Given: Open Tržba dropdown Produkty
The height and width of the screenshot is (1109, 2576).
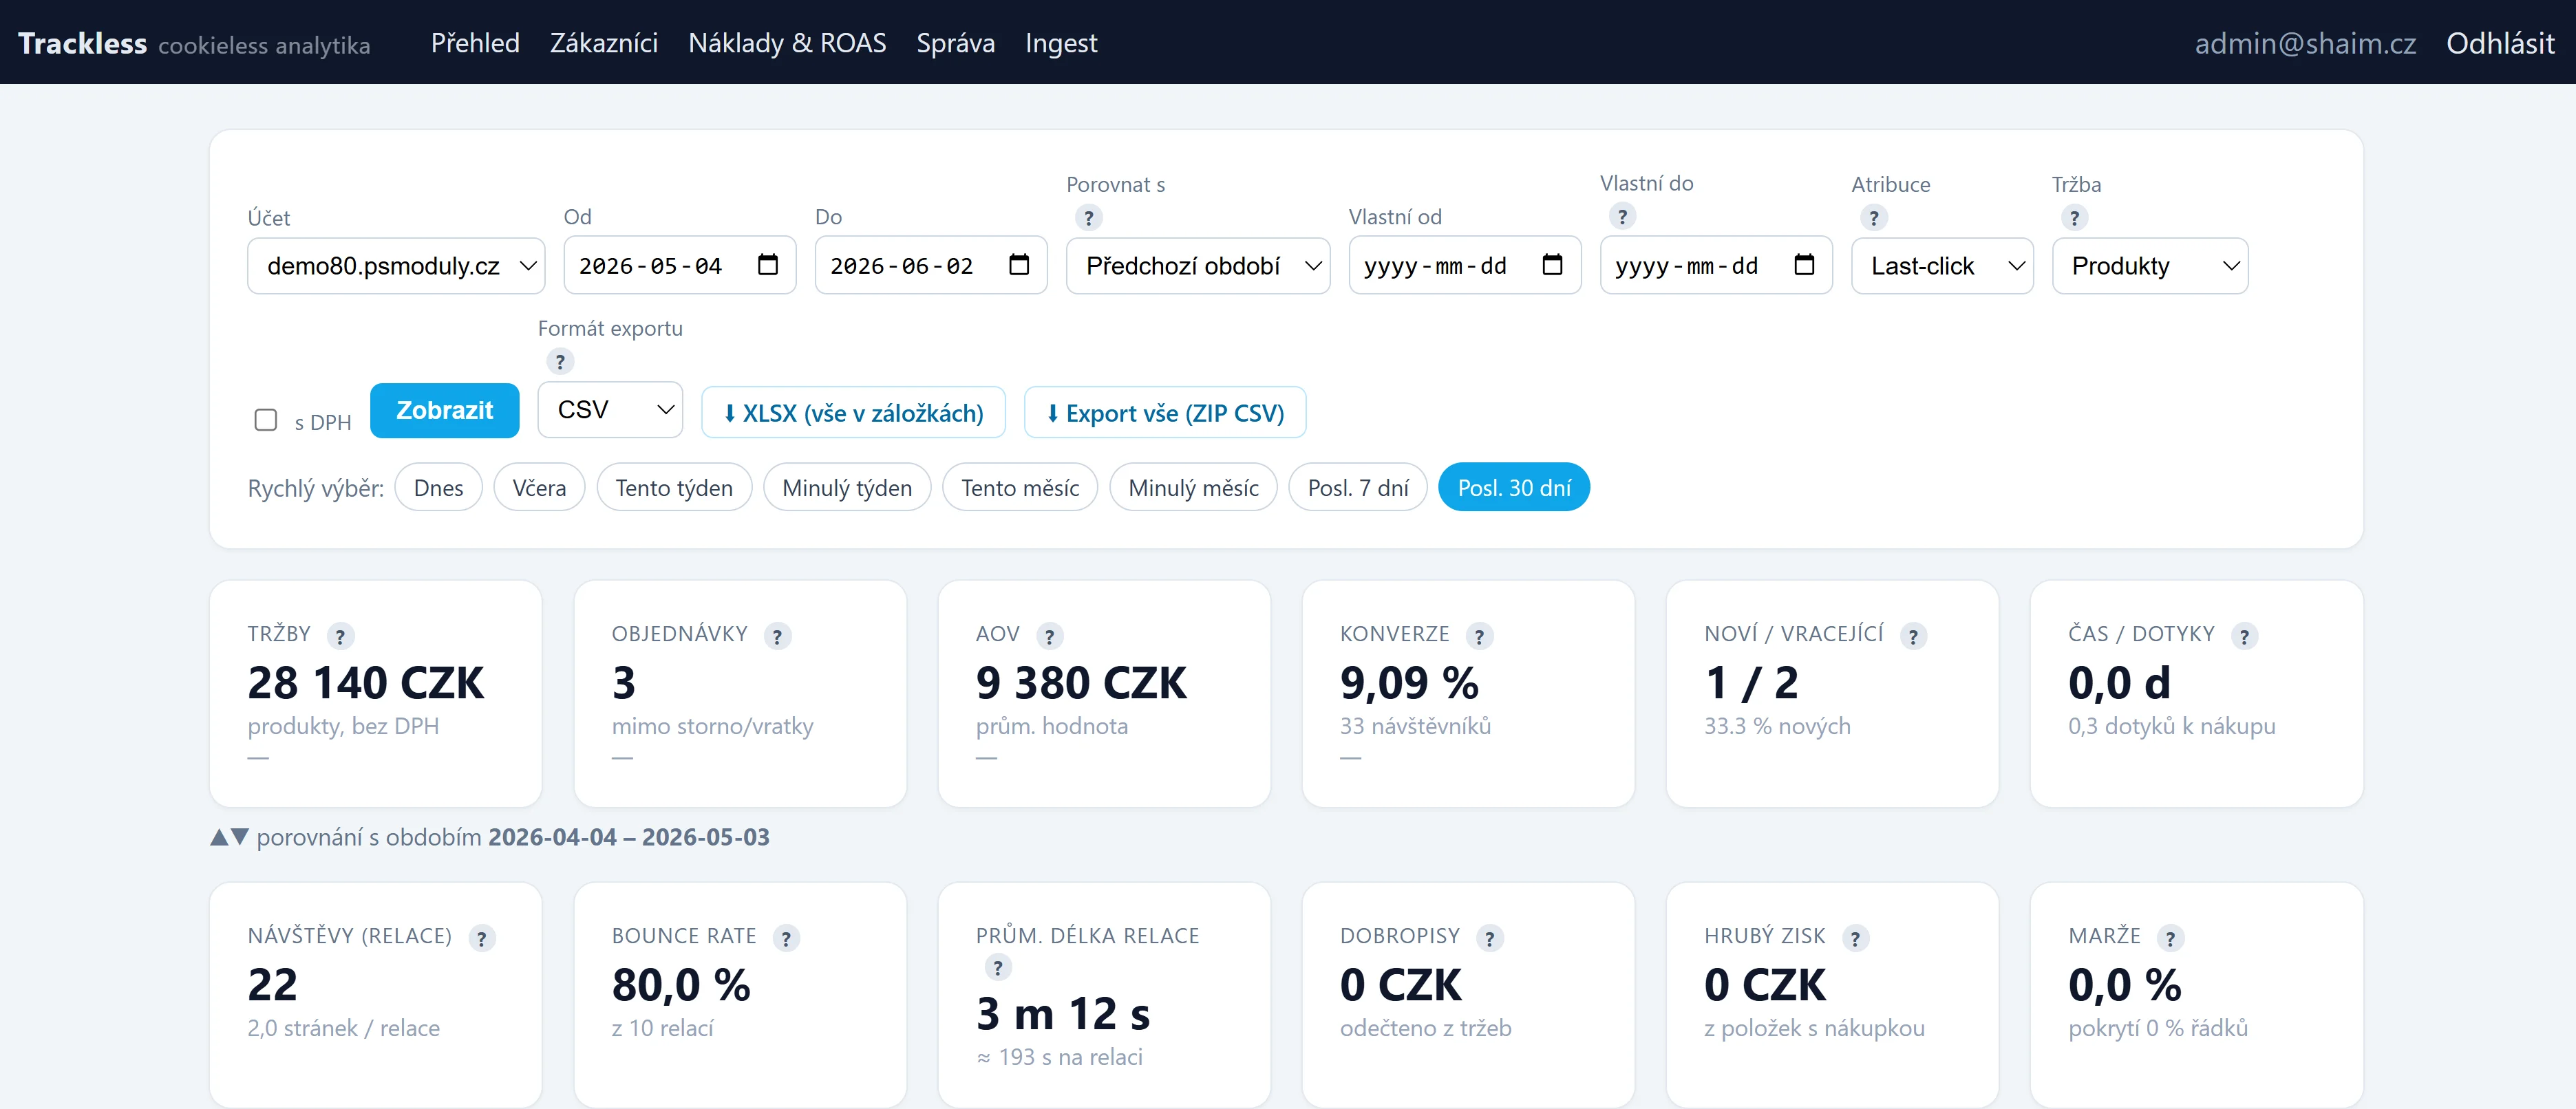Looking at the screenshot, I should (x=2150, y=266).
